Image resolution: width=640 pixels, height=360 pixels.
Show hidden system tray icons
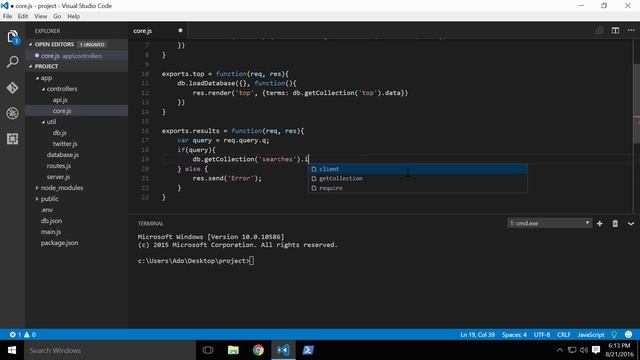tap(560, 350)
